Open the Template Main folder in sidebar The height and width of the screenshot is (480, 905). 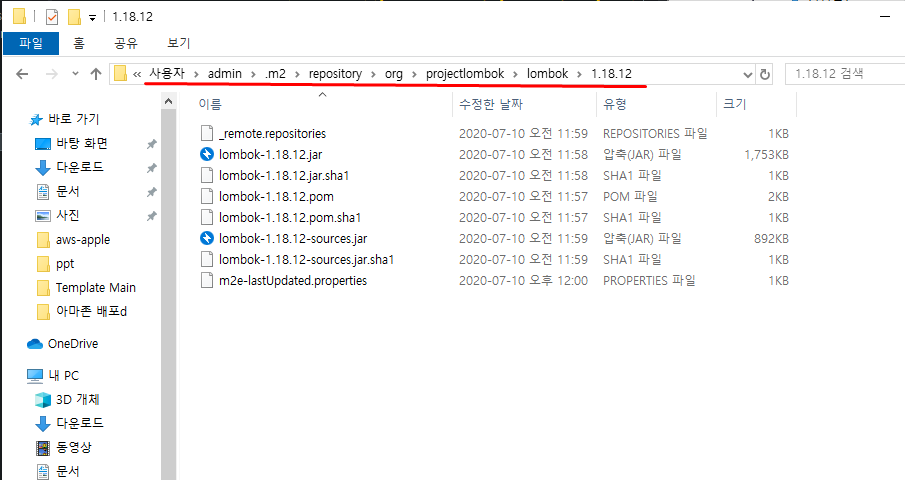point(95,287)
